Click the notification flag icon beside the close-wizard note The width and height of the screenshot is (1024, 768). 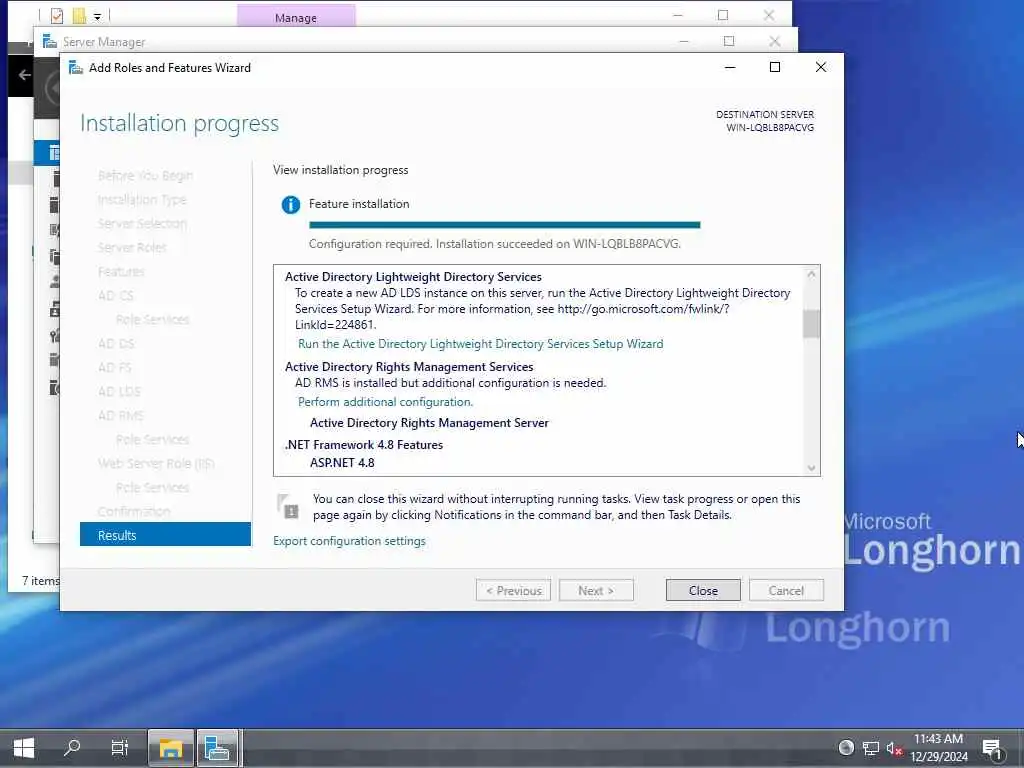coord(288,506)
